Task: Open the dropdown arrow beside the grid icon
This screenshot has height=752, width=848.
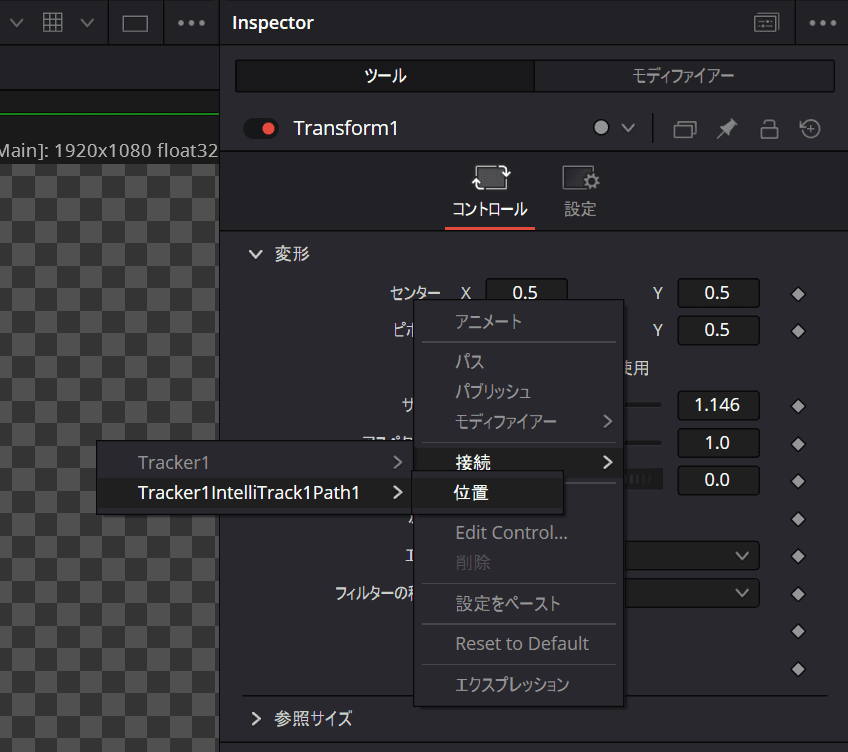Action: (x=87, y=23)
